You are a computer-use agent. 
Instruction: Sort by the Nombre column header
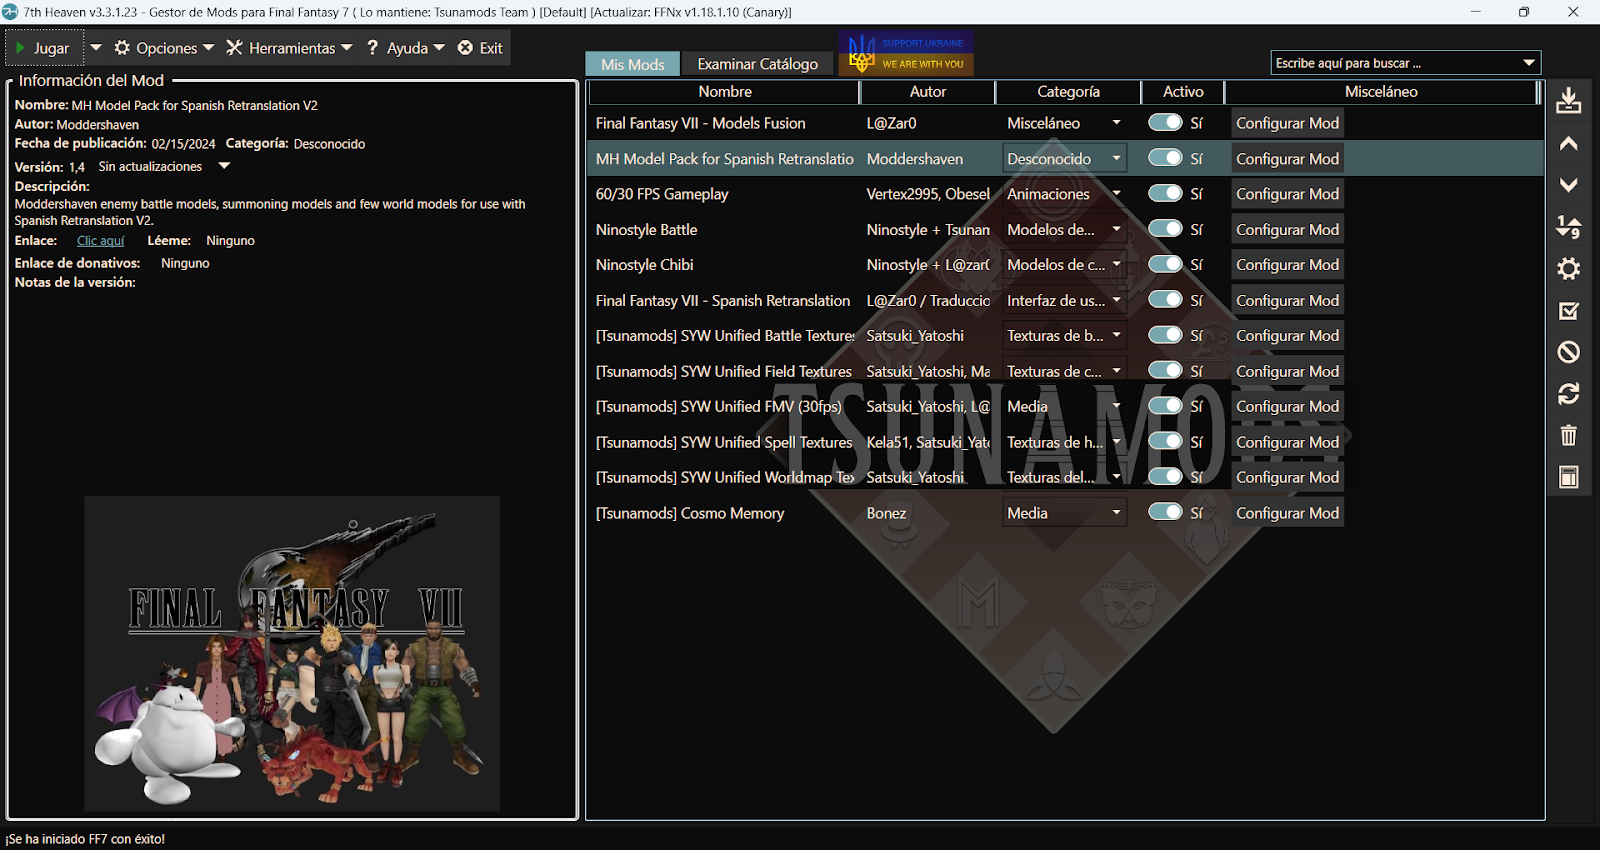tap(725, 92)
